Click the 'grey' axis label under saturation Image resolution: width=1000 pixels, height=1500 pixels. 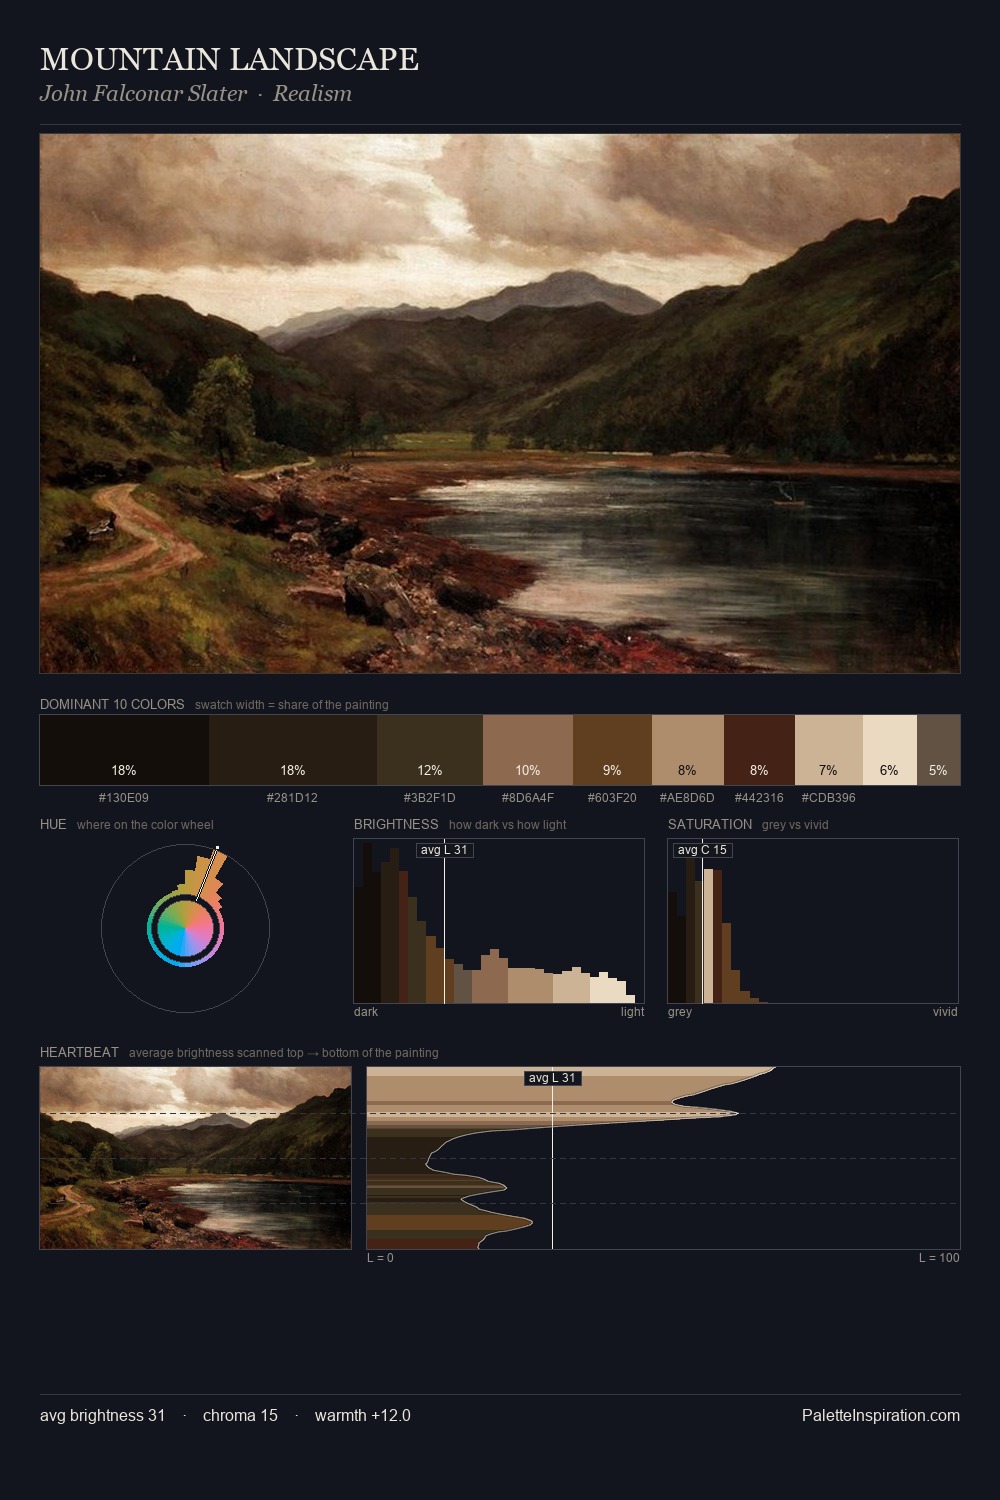pyautogui.click(x=680, y=1012)
